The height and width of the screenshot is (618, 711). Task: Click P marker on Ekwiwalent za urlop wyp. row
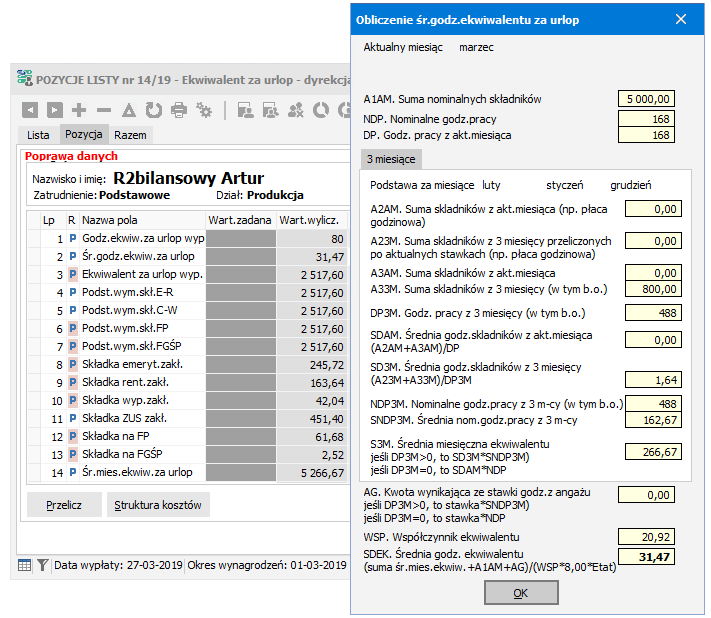[x=73, y=274]
